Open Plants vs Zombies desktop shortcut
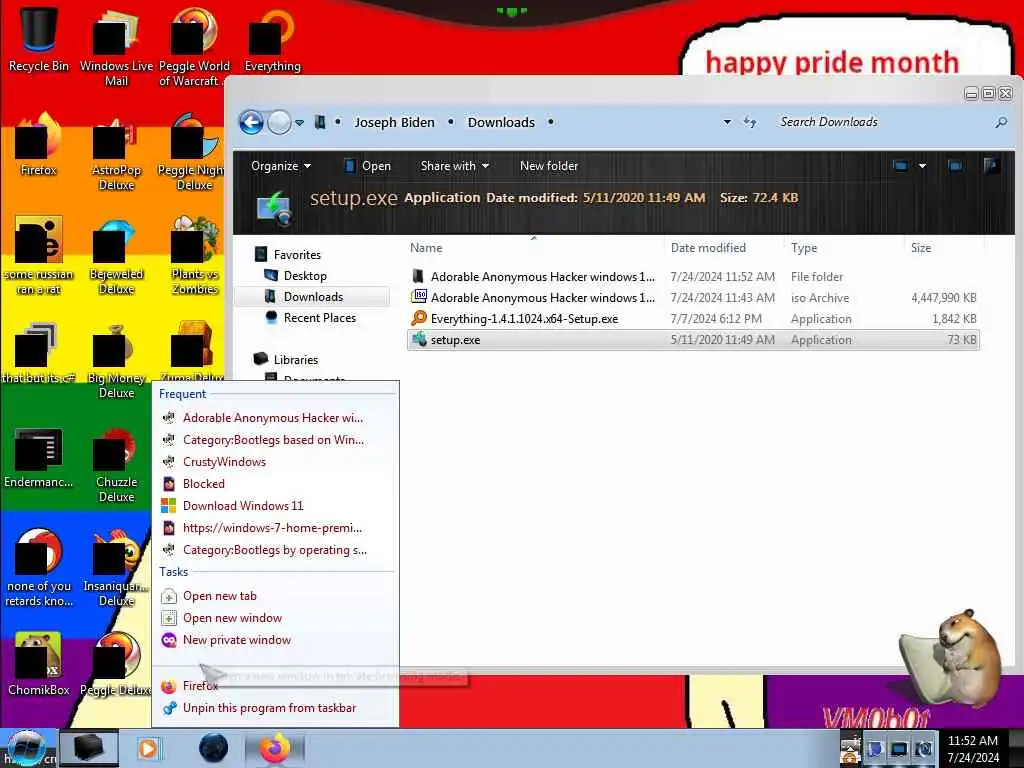 [195, 257]
